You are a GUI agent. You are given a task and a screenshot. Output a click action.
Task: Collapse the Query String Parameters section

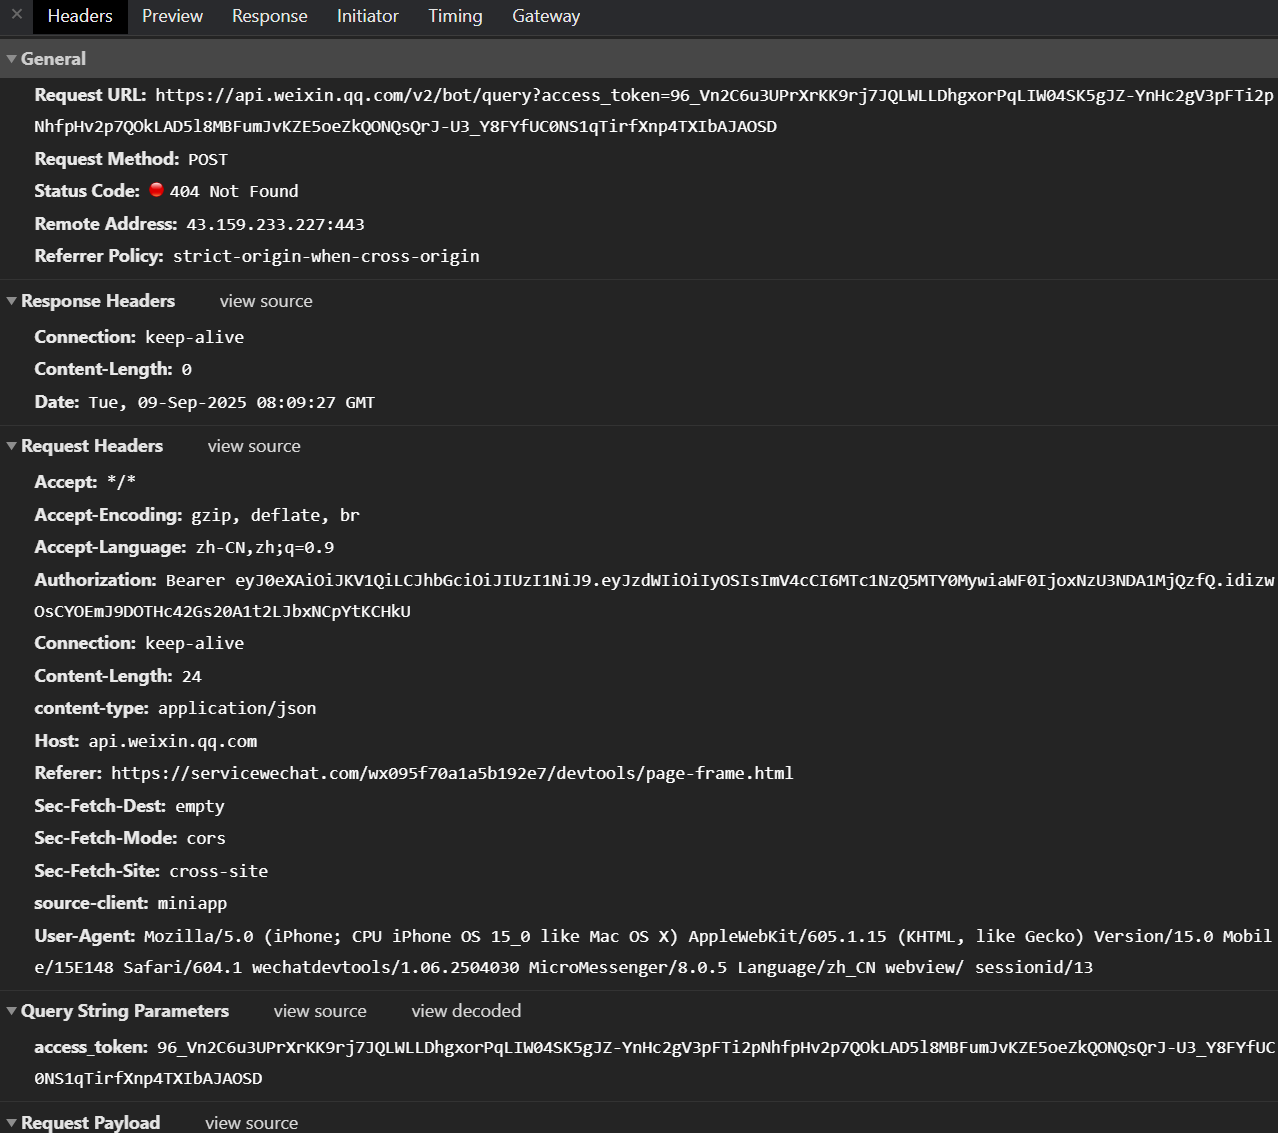[x=12, y=1011]
